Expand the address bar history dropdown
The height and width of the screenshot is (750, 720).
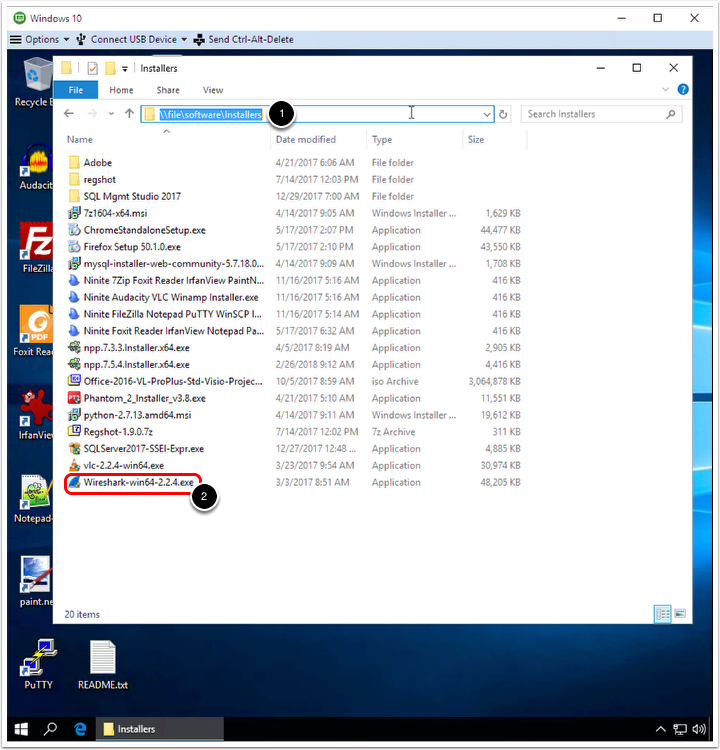(x=487, y=114)
